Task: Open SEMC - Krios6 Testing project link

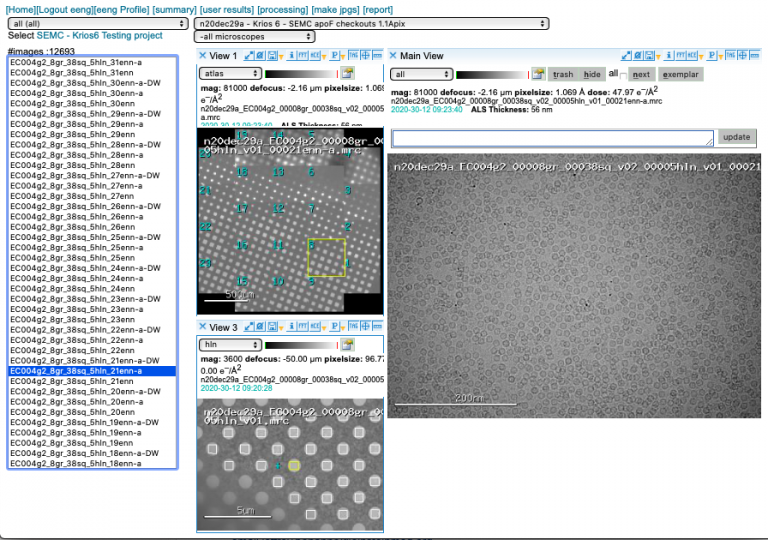Action: pyautogui.click(x=99, y=35)
